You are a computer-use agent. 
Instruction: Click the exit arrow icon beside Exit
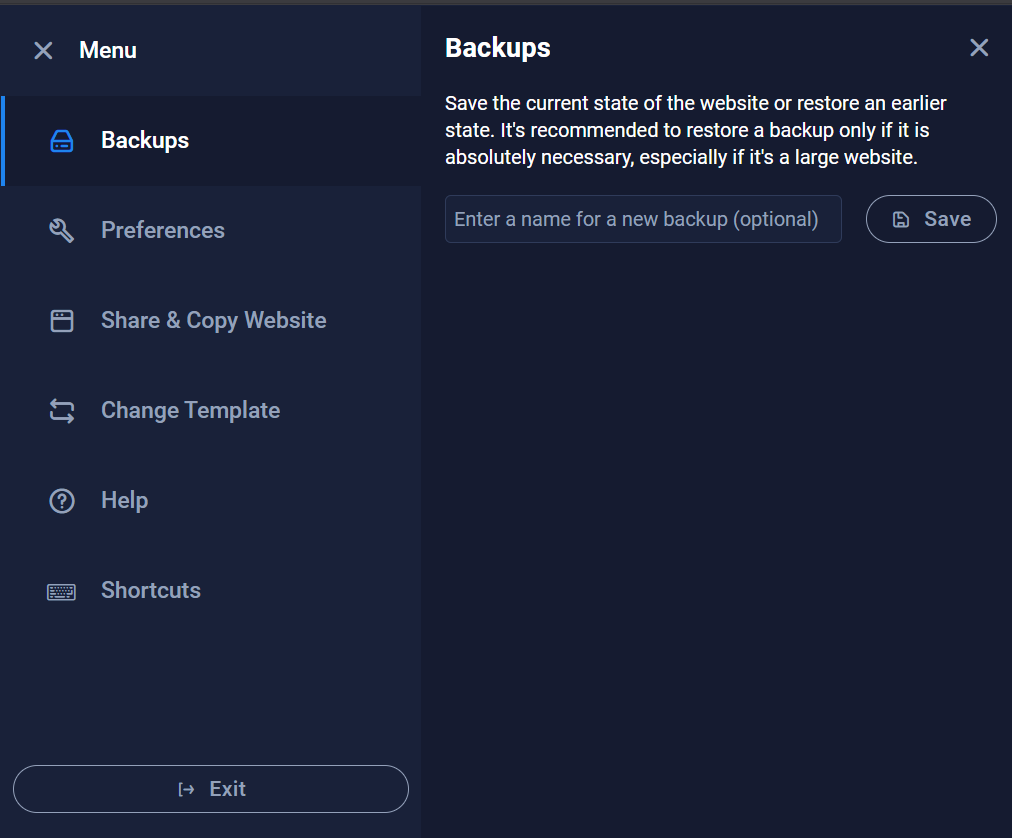click(186, 790)
